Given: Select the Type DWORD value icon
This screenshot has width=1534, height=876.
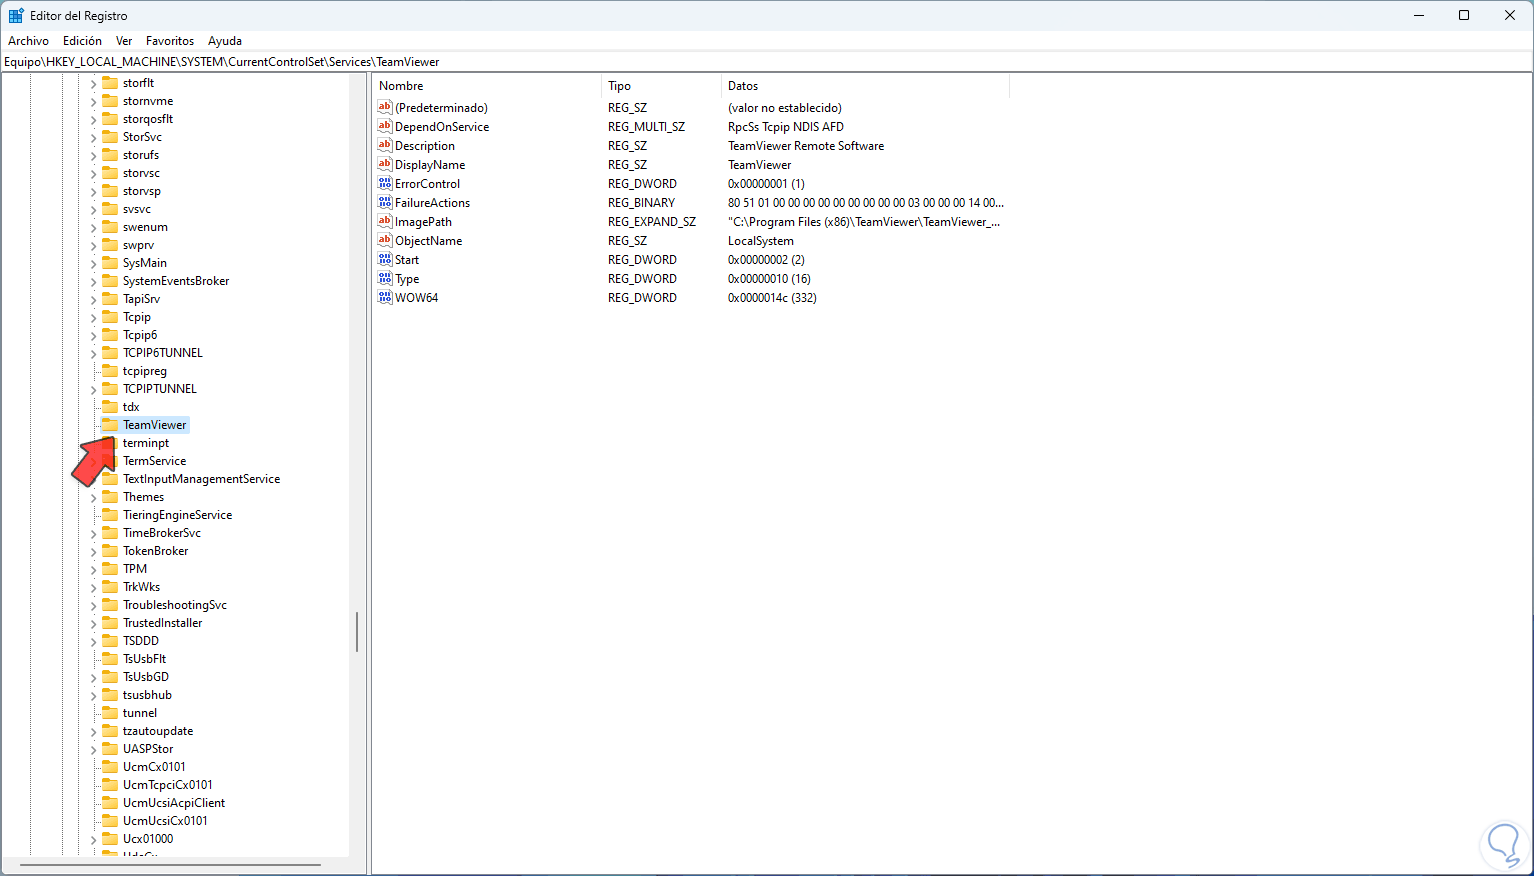Looking at the screenshot, I should coord(385,278).
